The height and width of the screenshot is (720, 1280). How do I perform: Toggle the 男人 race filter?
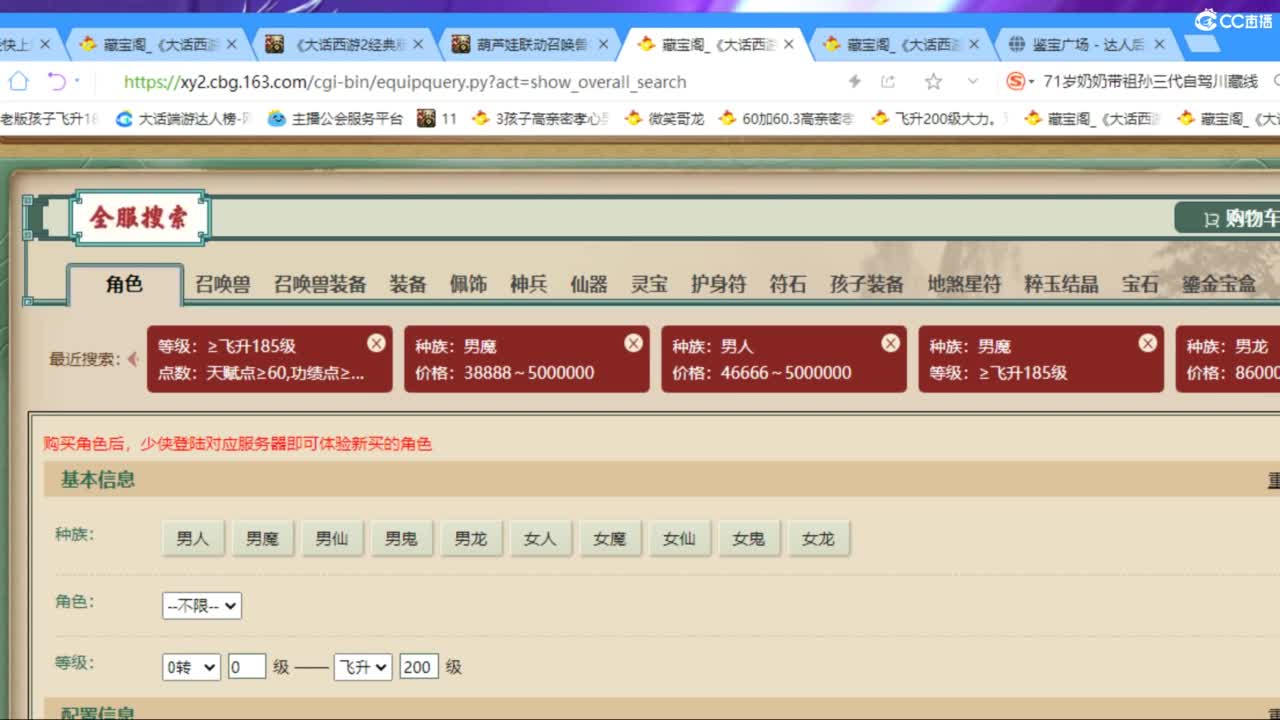point(193,538)
